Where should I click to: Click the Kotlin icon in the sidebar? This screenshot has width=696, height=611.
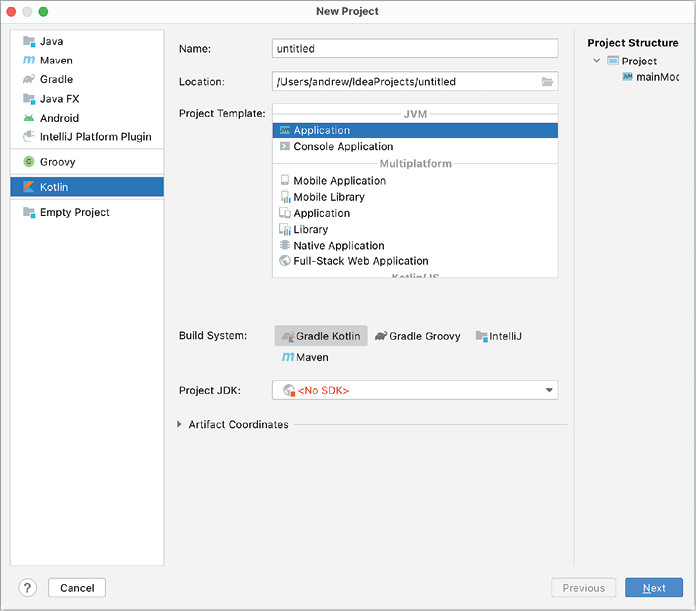[29, 187]
